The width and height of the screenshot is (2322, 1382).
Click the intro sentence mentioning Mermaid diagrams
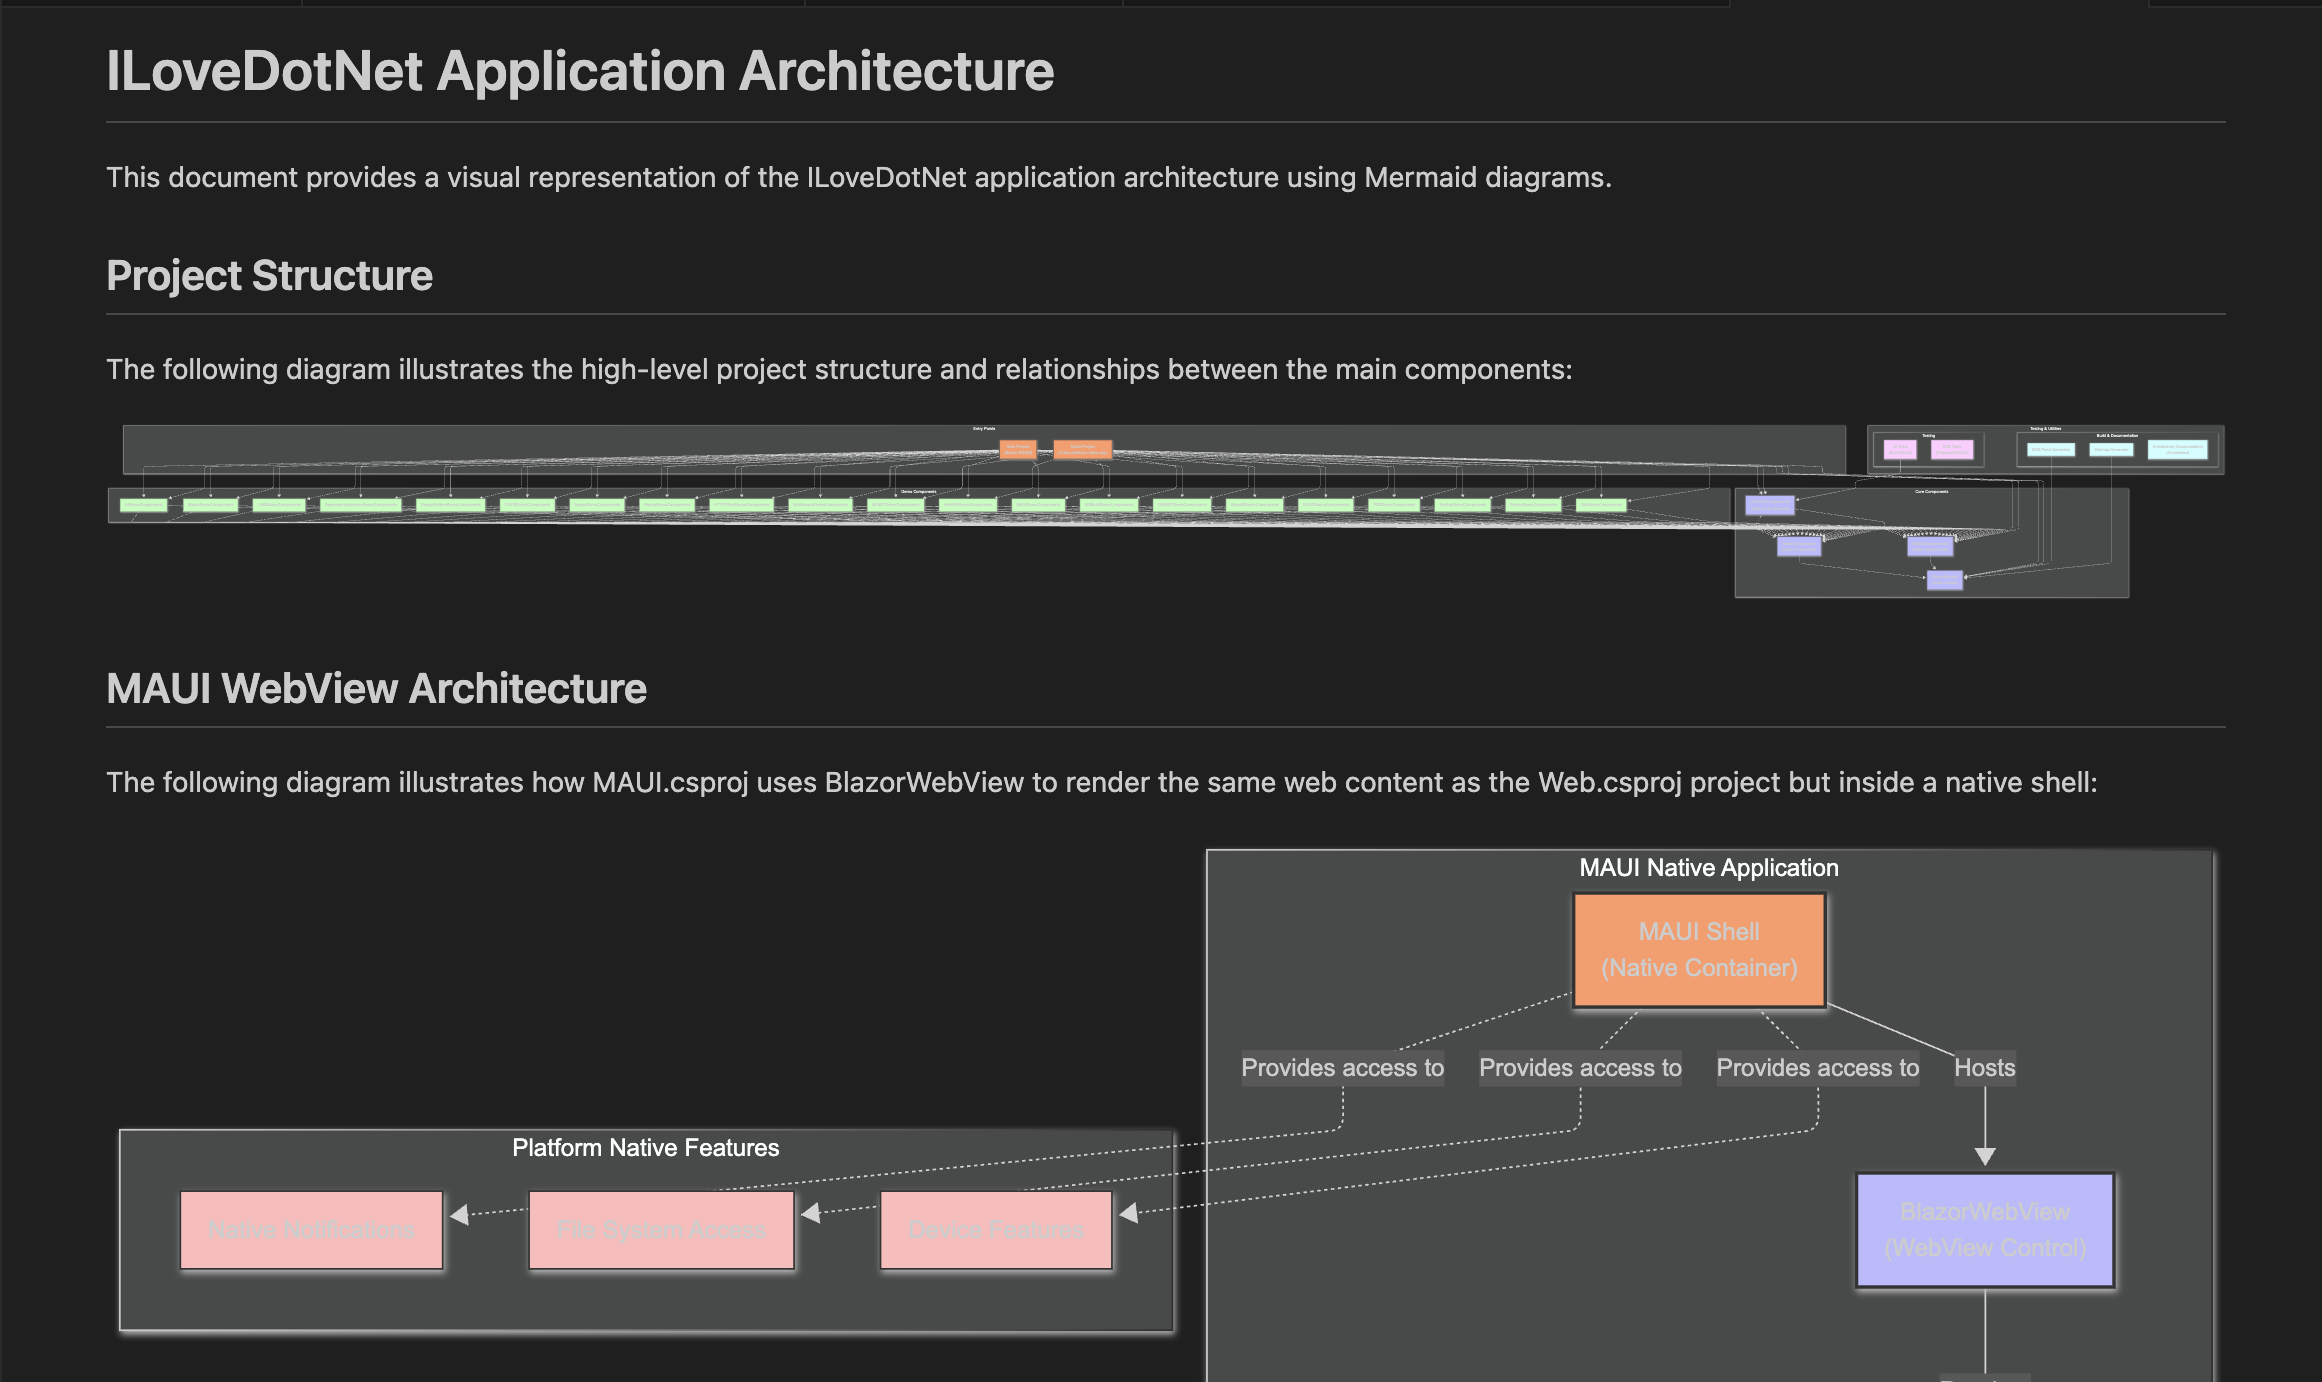point(859,177)
